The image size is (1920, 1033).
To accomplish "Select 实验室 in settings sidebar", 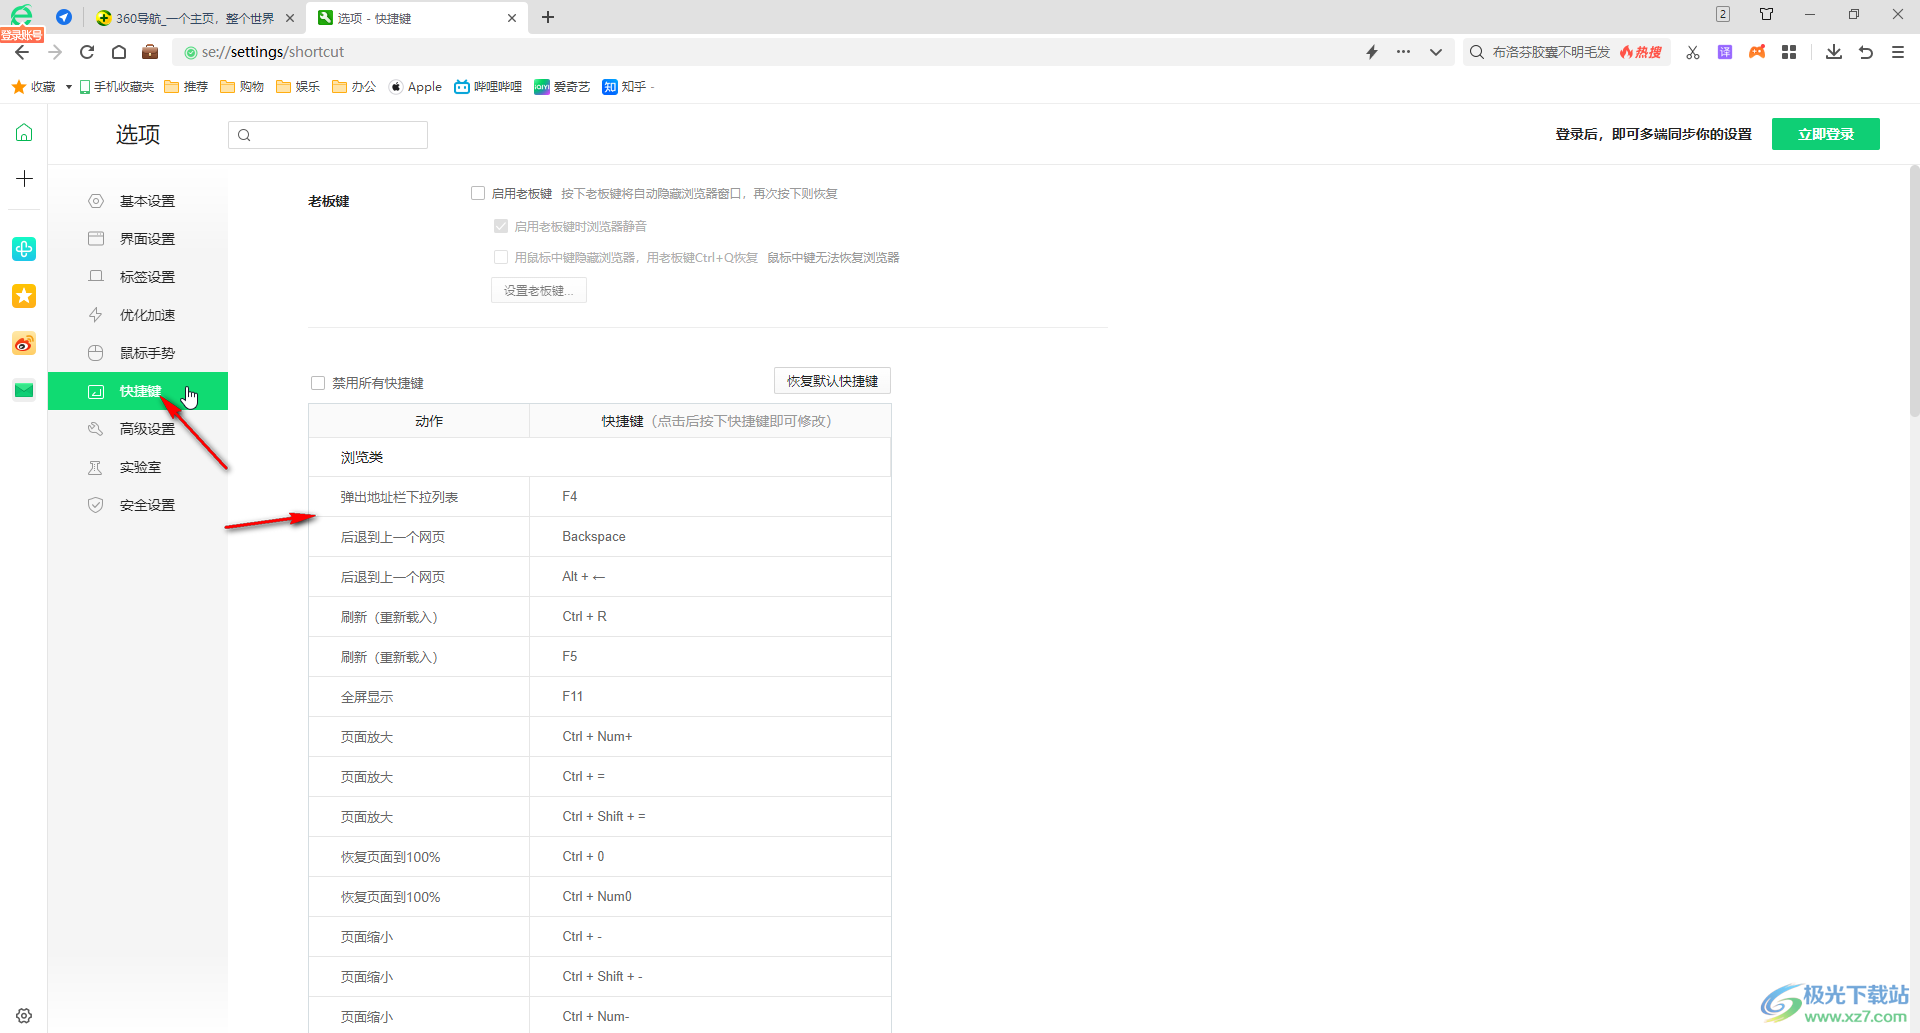I will (x=138, y=467).
